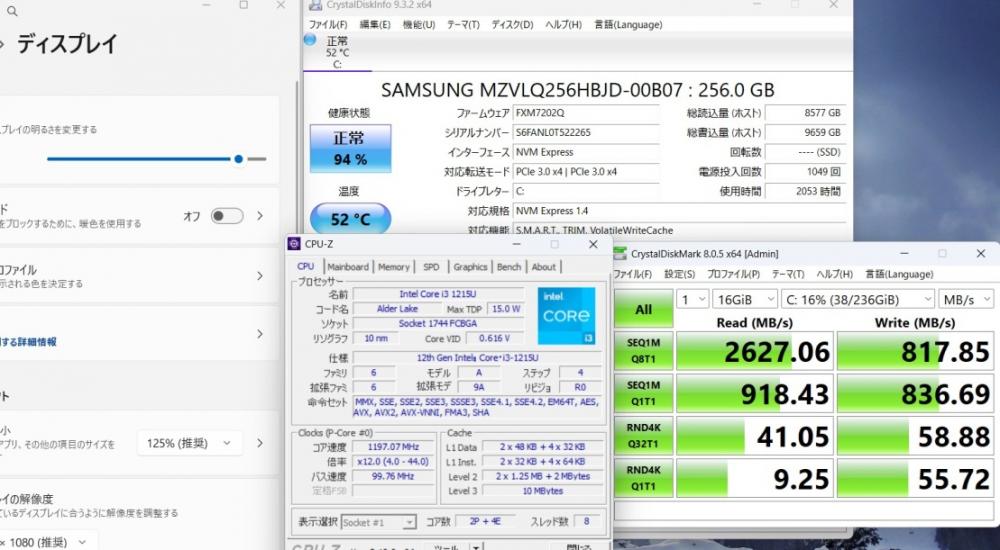Switch to the Memory tab in CPU-Z
Viewport: 1000px width, 550px height.
point(393,267)
